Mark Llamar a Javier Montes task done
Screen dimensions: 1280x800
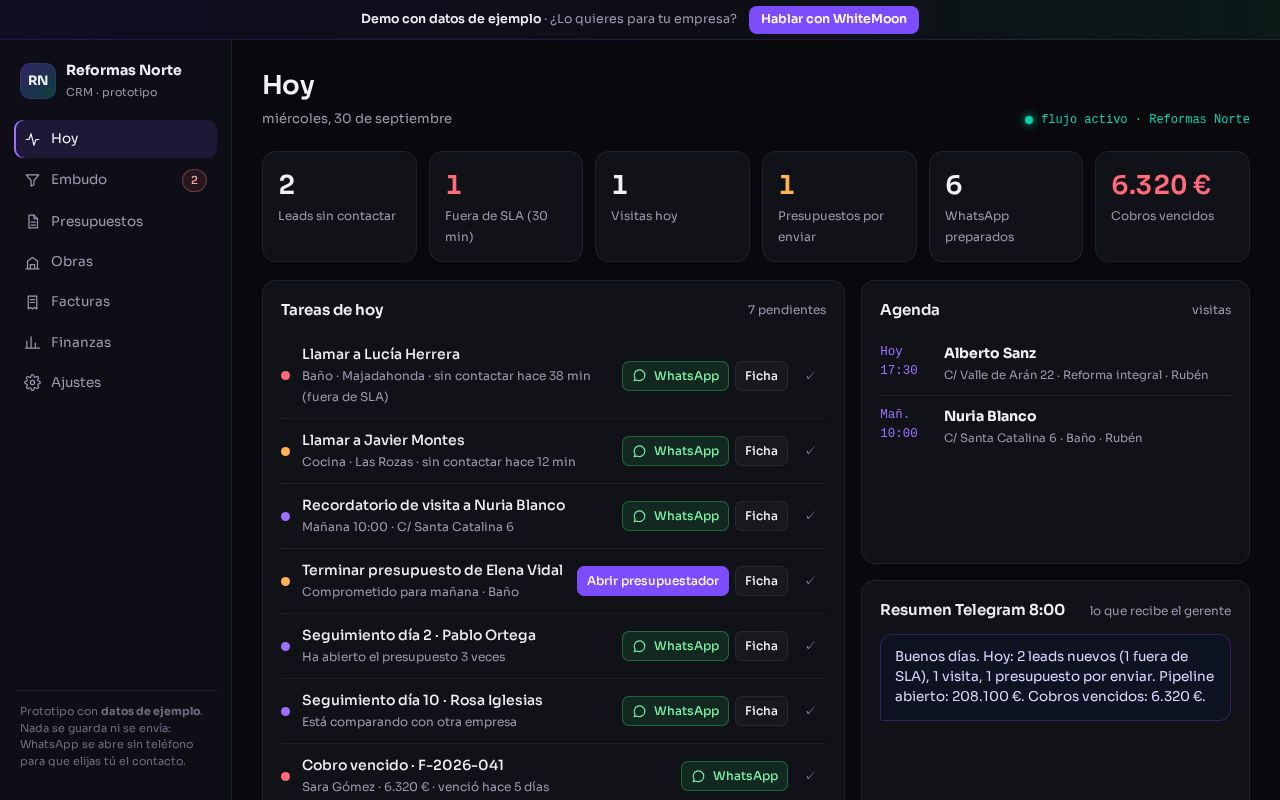[x=810, y=451]
